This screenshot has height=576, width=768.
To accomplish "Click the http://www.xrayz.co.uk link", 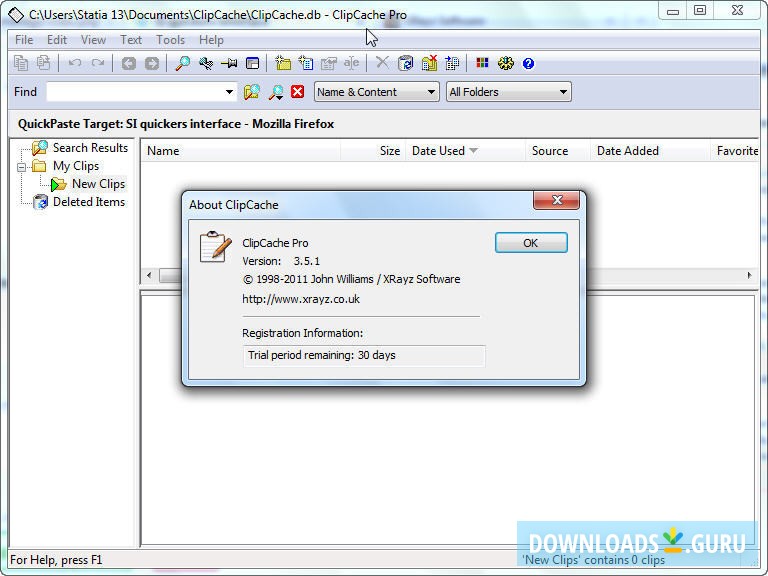I will [301, 299].
